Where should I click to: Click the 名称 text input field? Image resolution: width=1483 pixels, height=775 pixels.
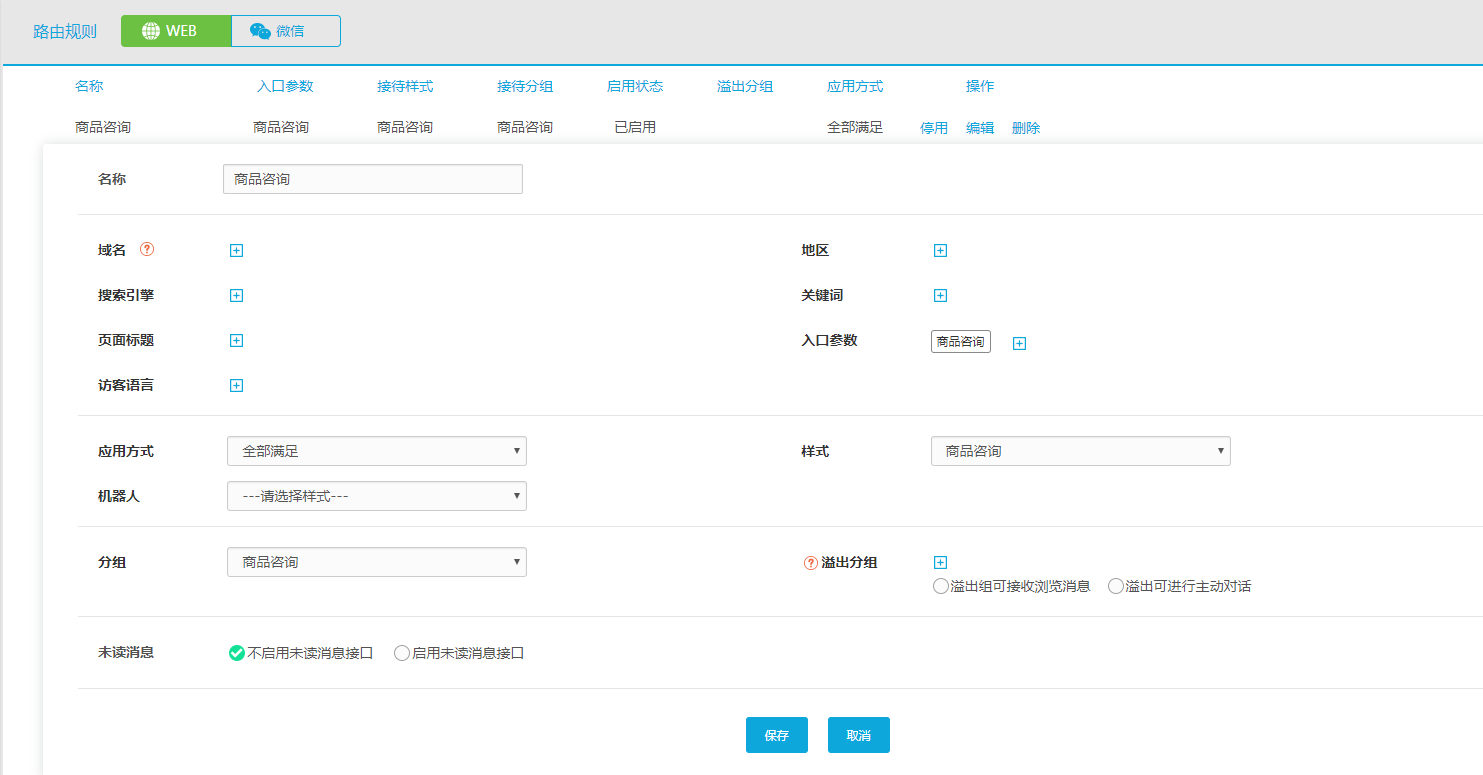tap(372, 179)
